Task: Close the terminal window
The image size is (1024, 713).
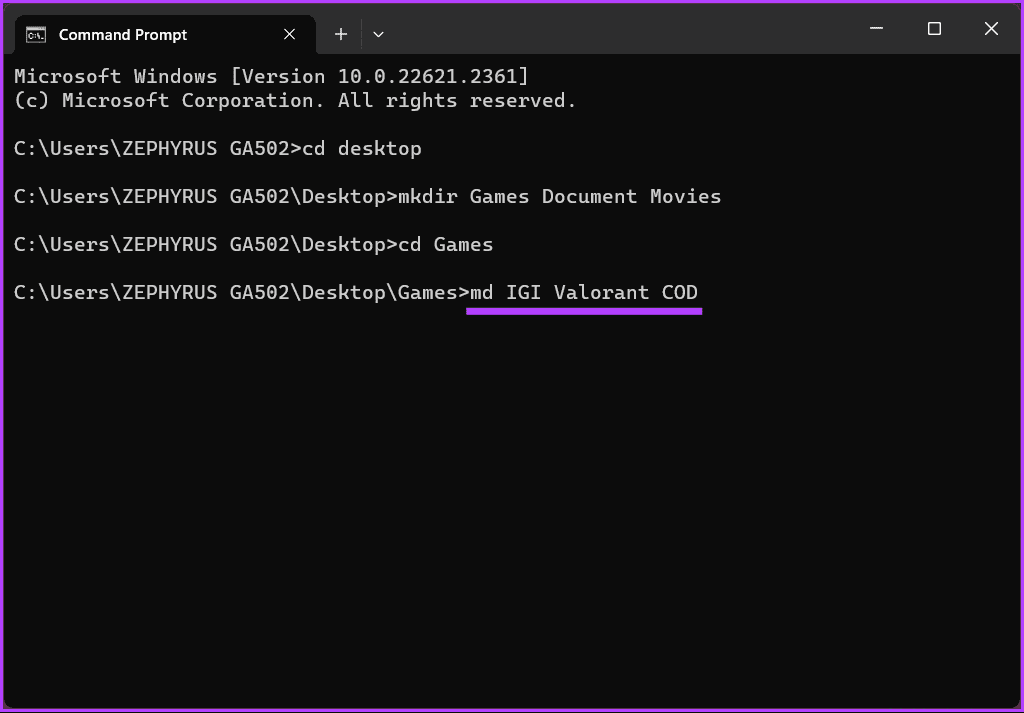Action: point(991,29)
